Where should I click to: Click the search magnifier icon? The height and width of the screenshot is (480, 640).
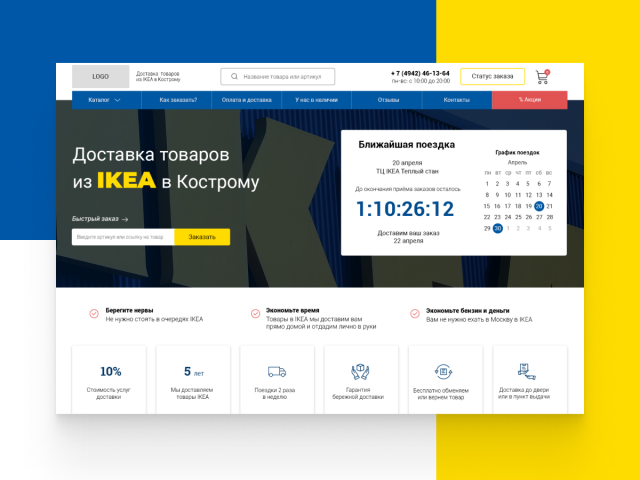point(234,76)
